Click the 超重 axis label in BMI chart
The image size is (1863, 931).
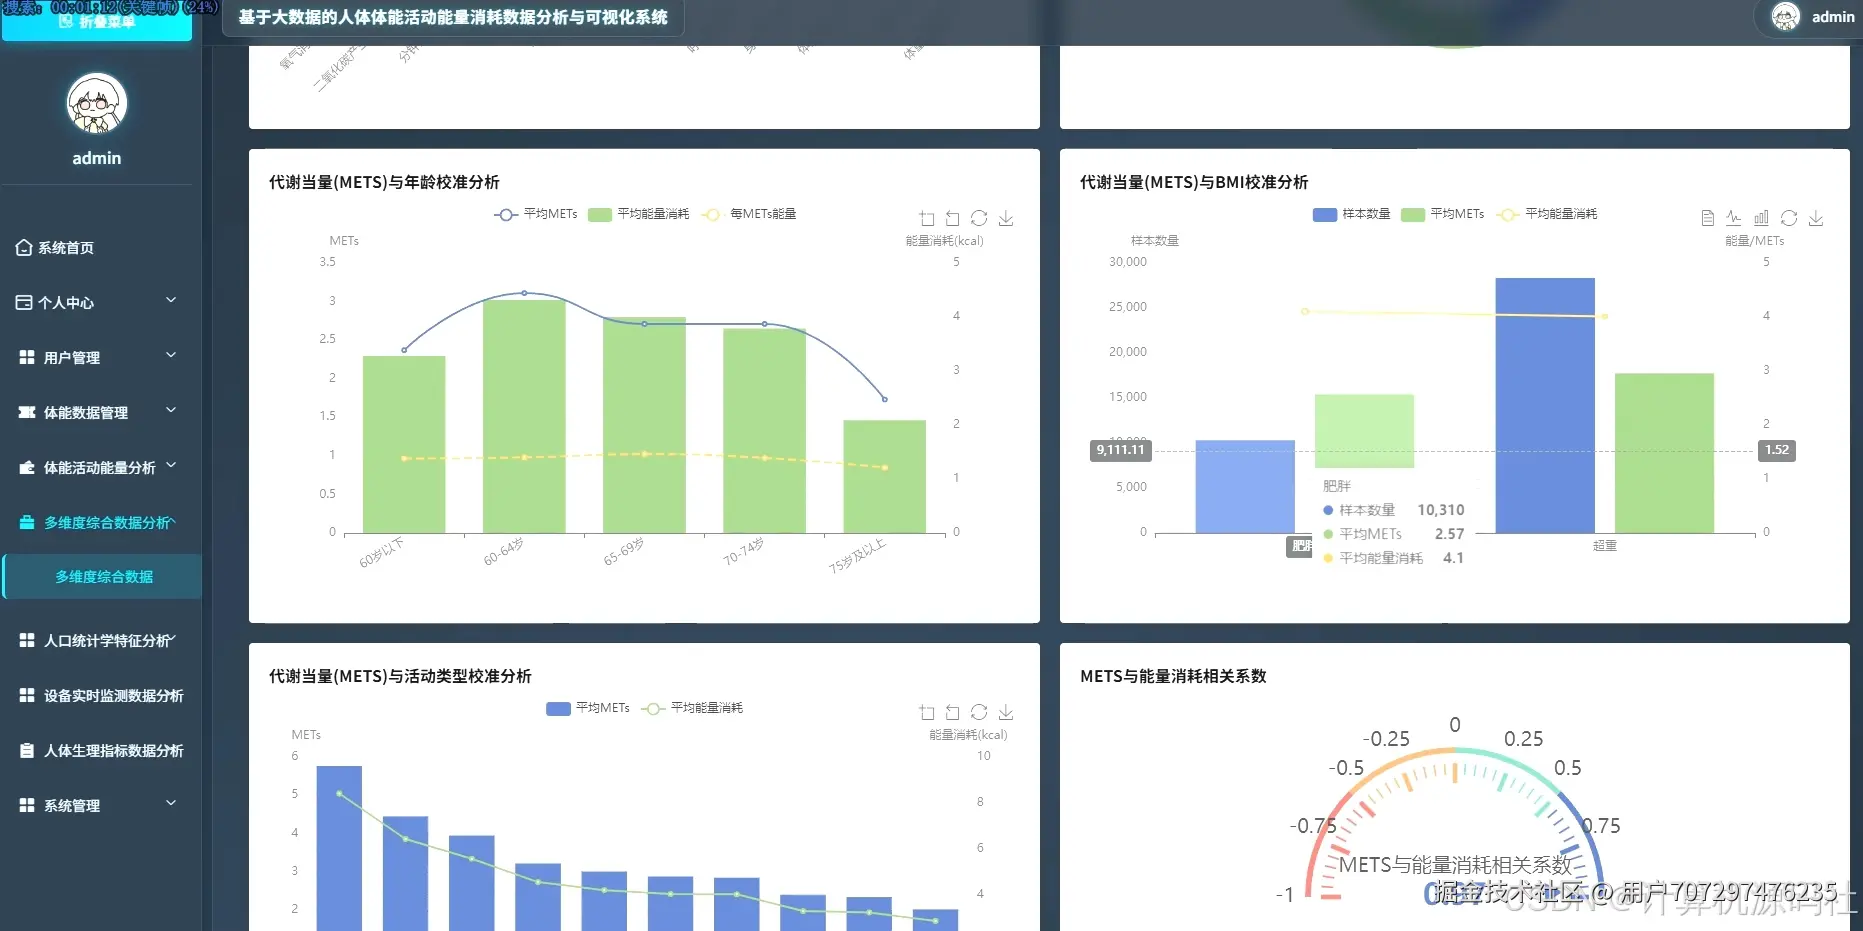coord(1605,546)
